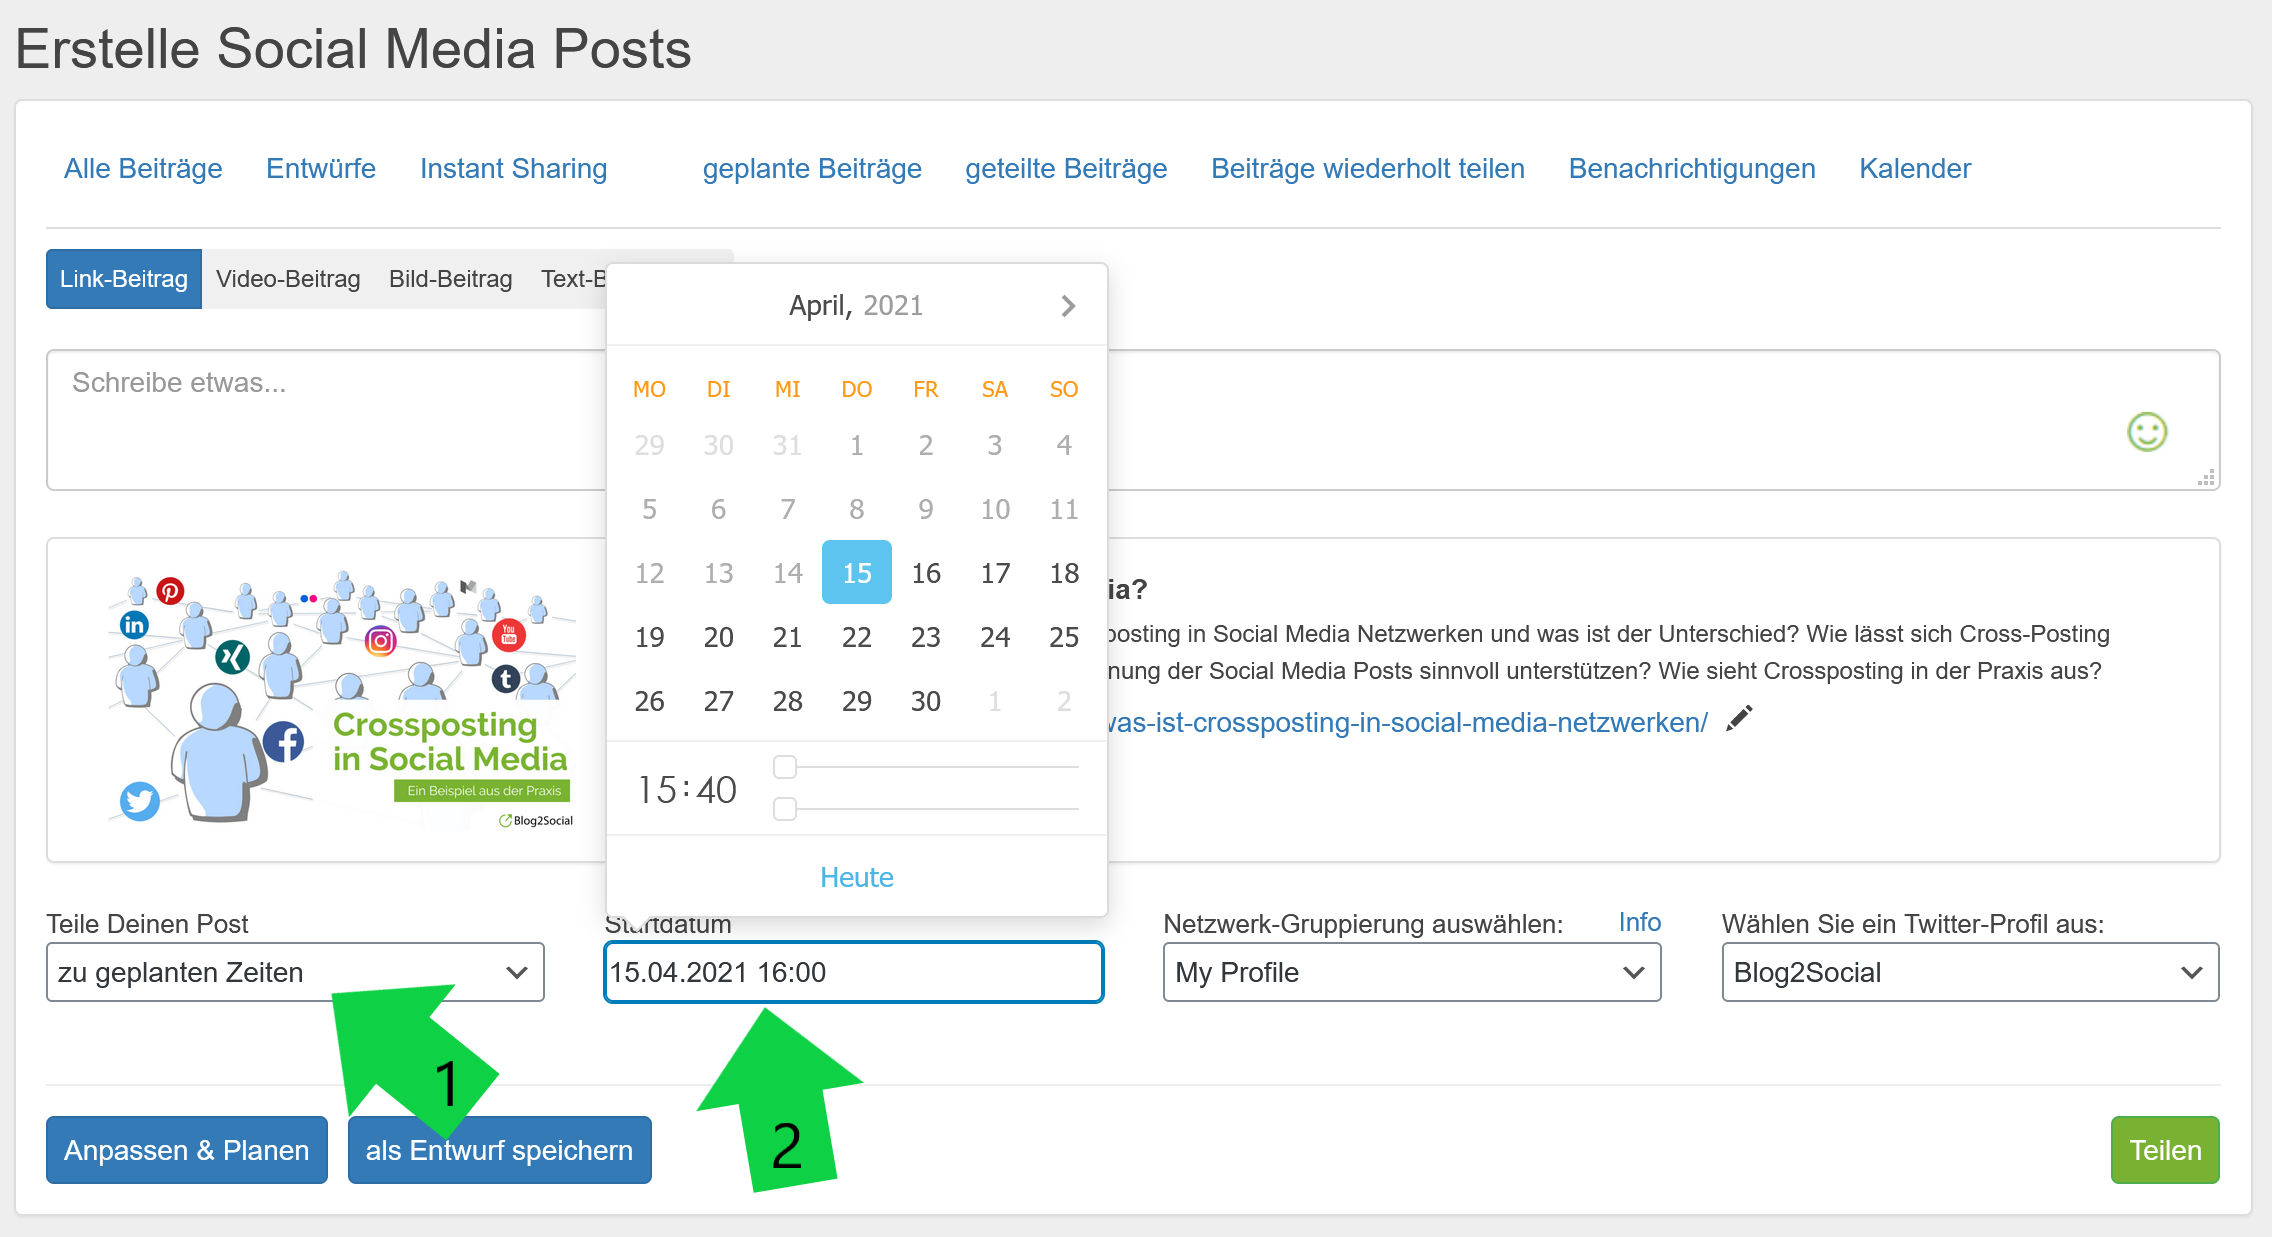Open the Benachrichtigungen section
This screenshot has width=2272, height=1237.
click(1691, 168)
